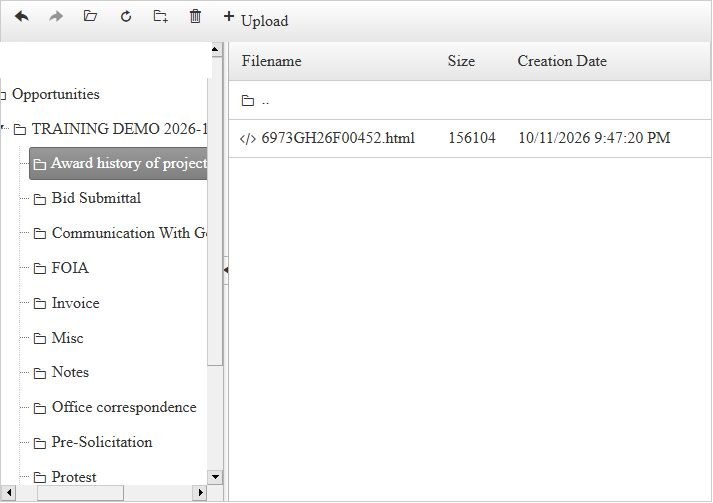Click the Award history folder icon

point(40,164)
